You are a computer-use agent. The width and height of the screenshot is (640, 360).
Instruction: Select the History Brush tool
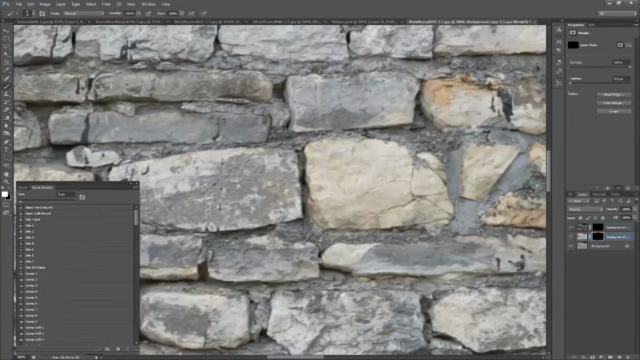[x=6, y=102]
